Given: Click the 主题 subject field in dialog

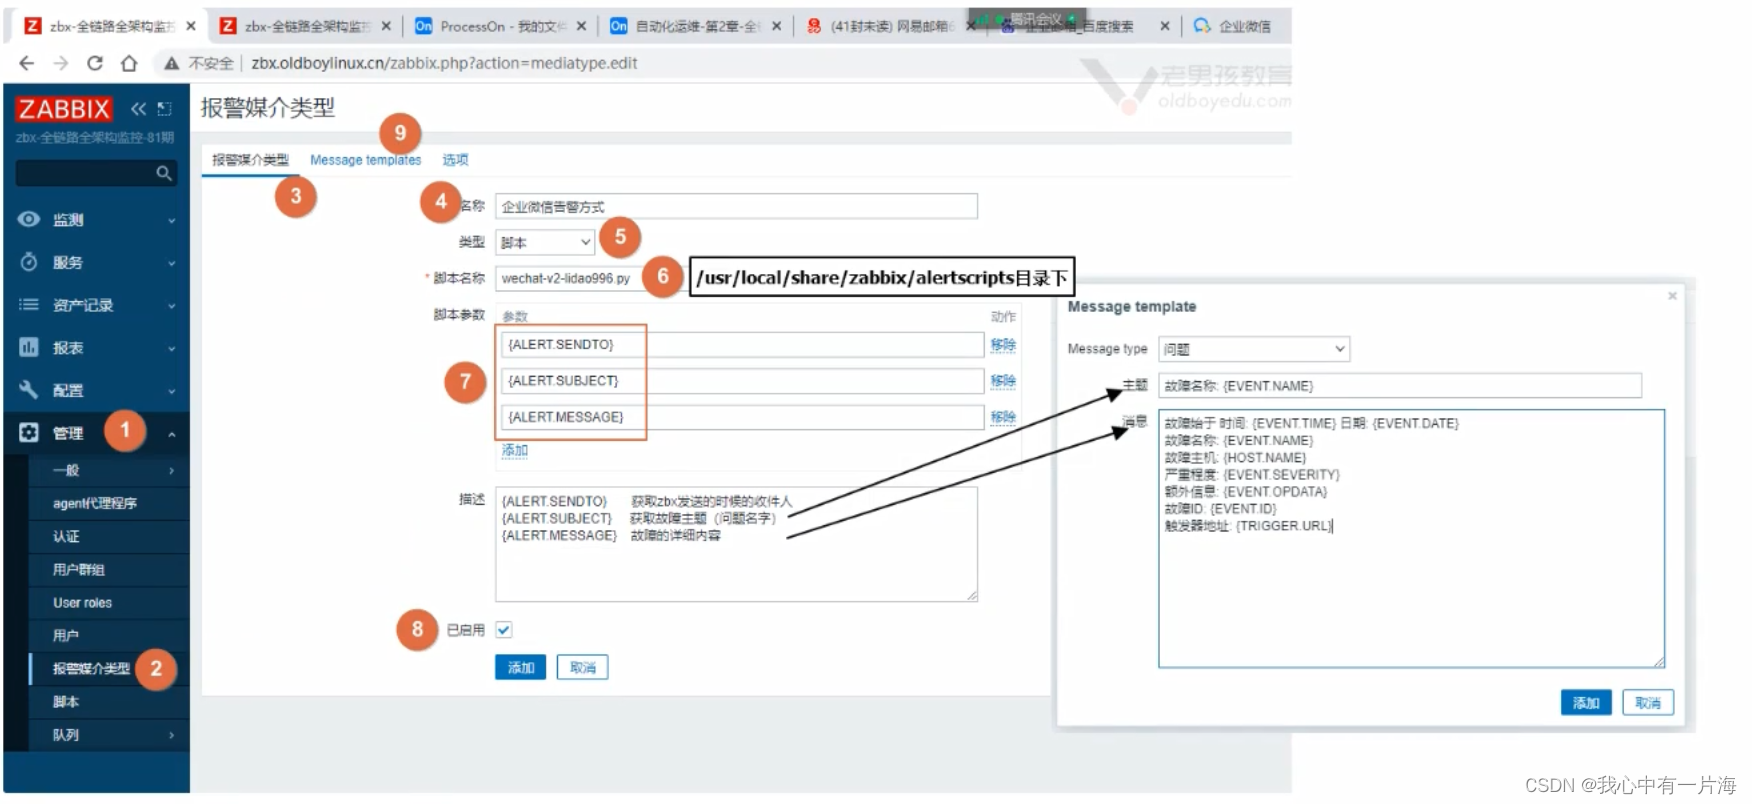Looking at the screenshot, I should 1400,385.
